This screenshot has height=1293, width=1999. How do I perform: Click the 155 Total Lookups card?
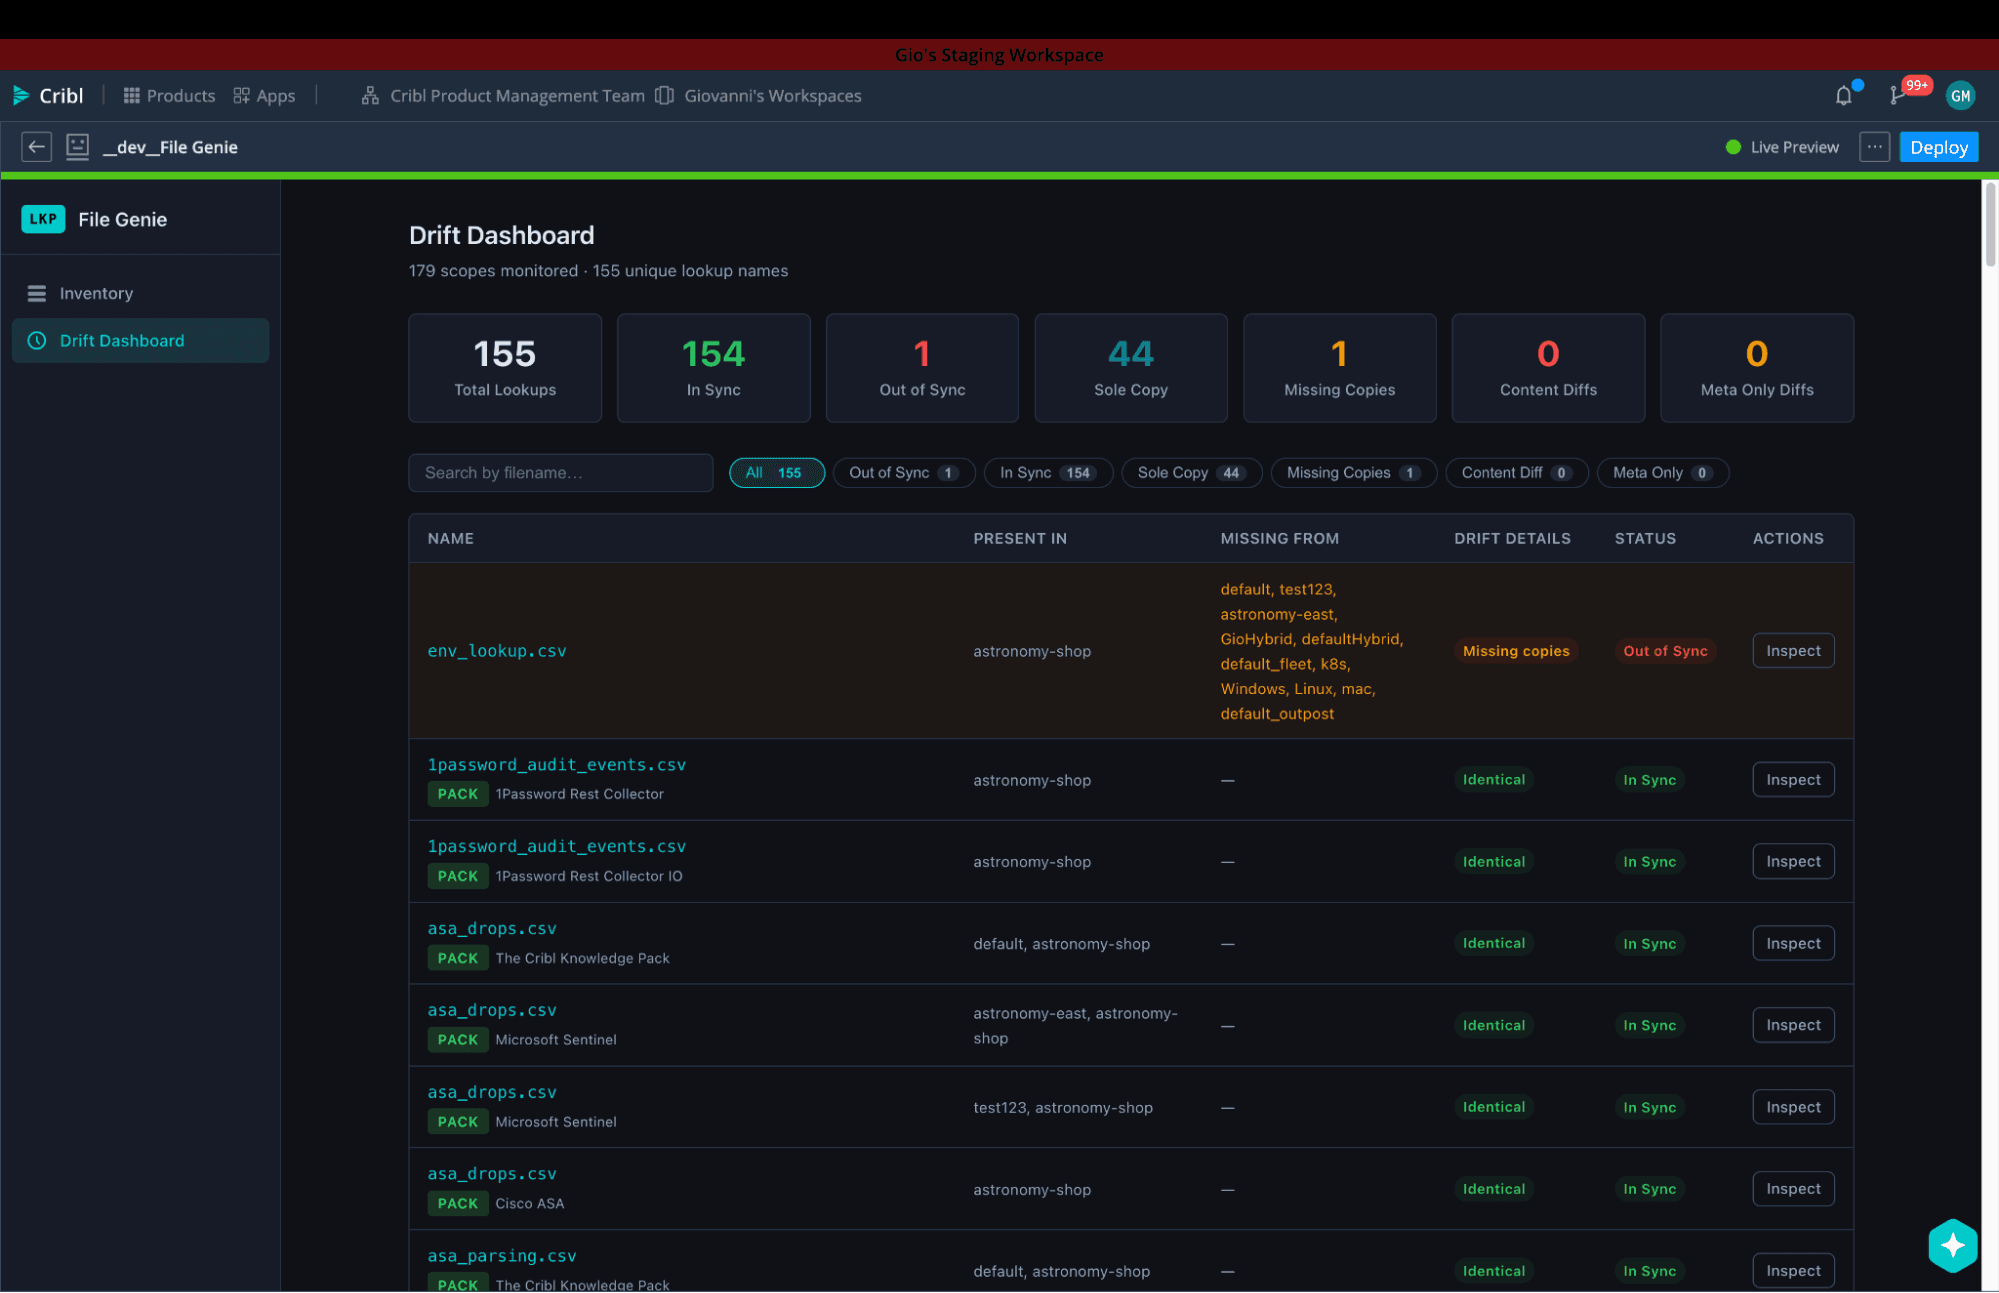[x=505, y=368]
